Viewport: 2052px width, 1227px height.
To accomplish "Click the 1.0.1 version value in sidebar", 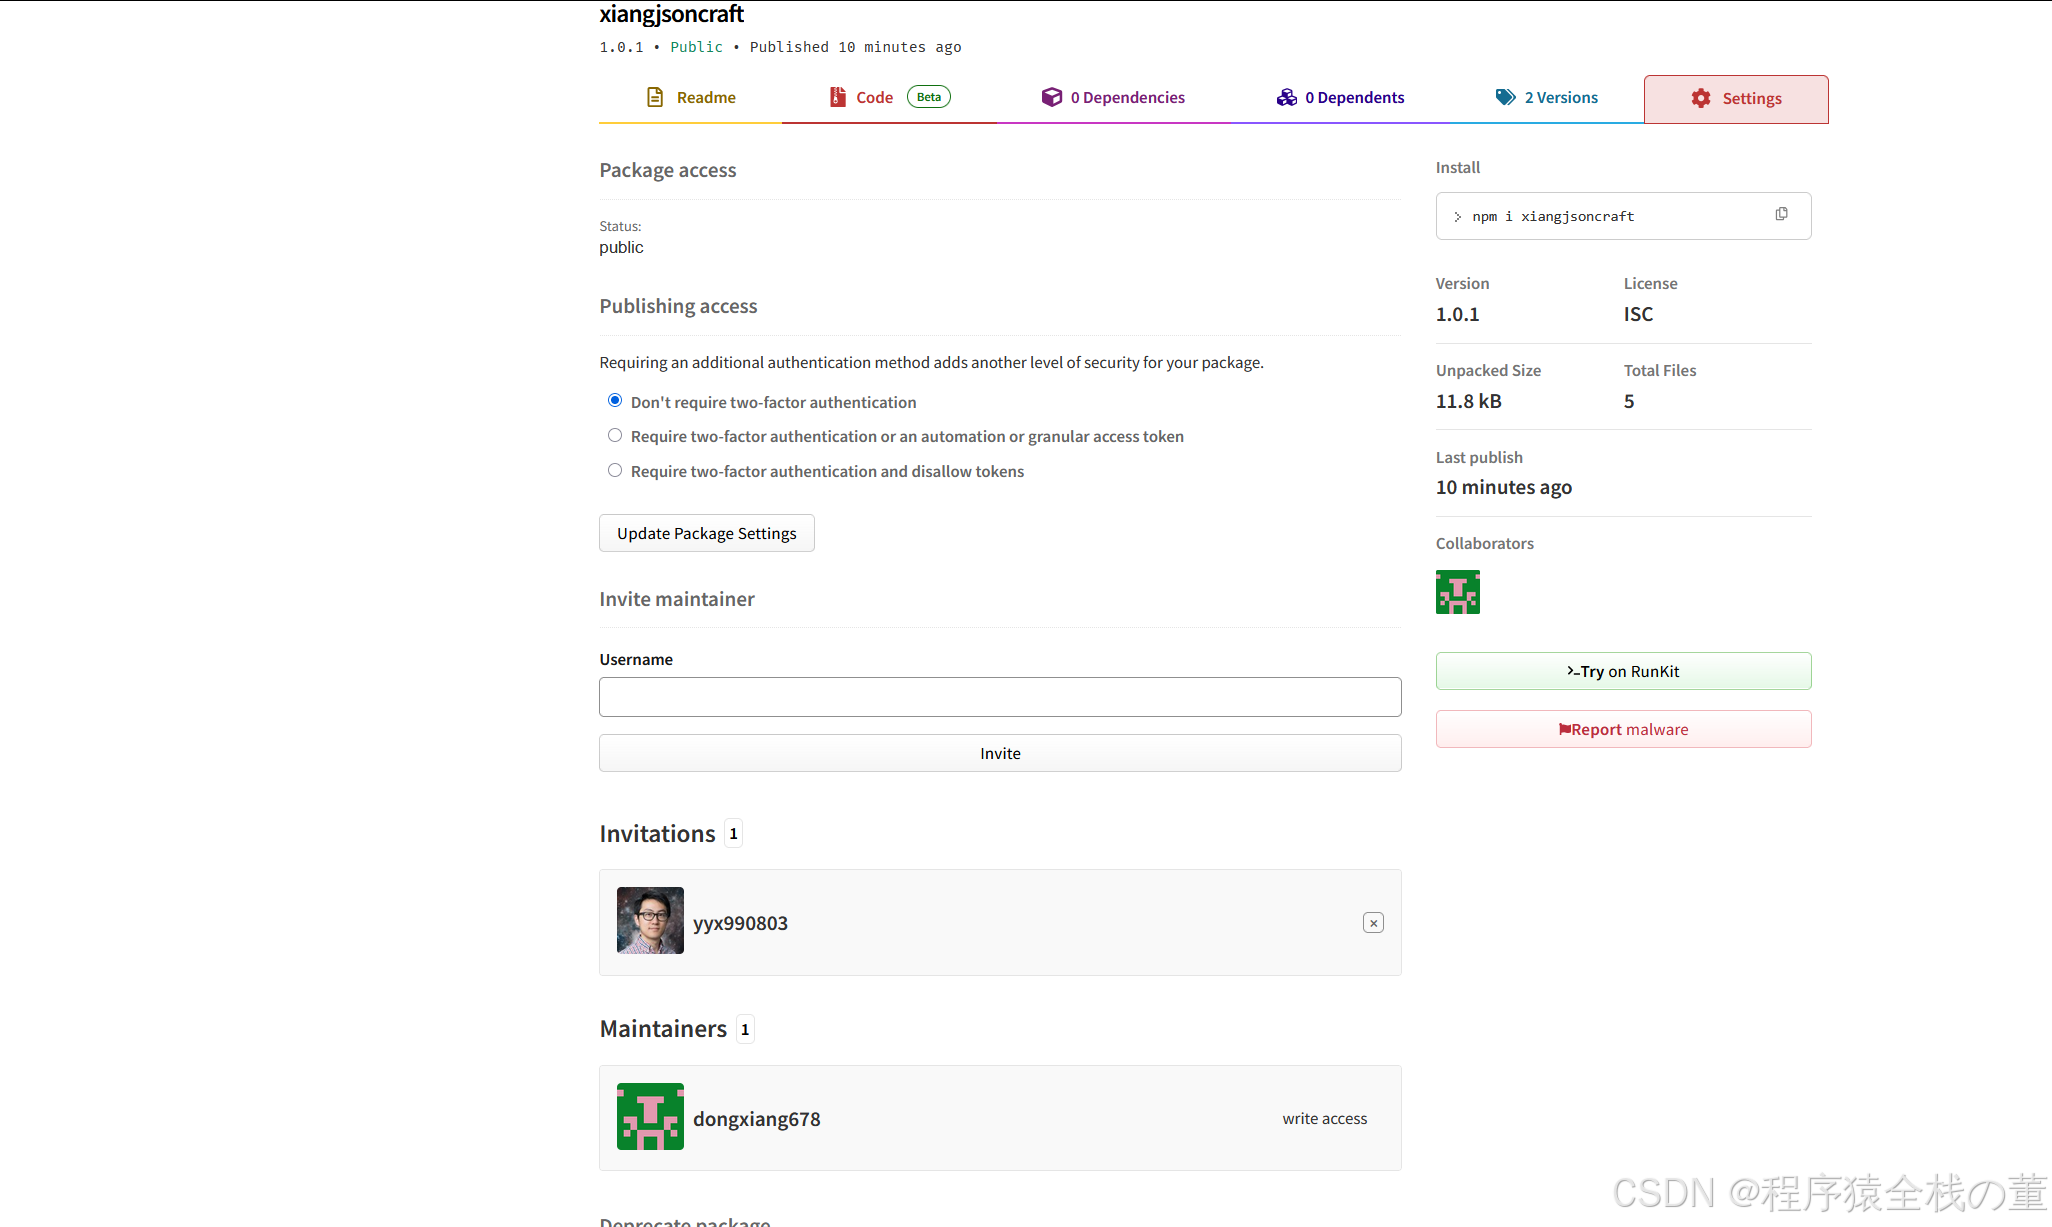I will click(x=1457, y=314).
